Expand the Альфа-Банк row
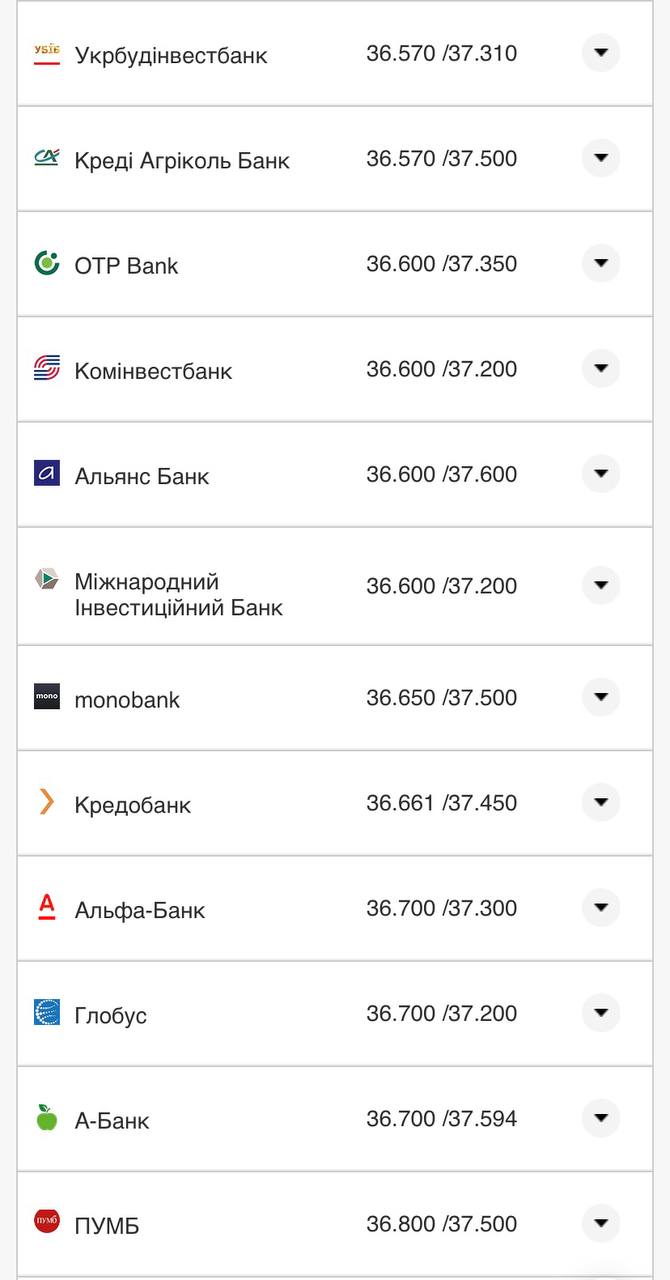Viewport: 670px width, 1280px height. click(600, 907)
